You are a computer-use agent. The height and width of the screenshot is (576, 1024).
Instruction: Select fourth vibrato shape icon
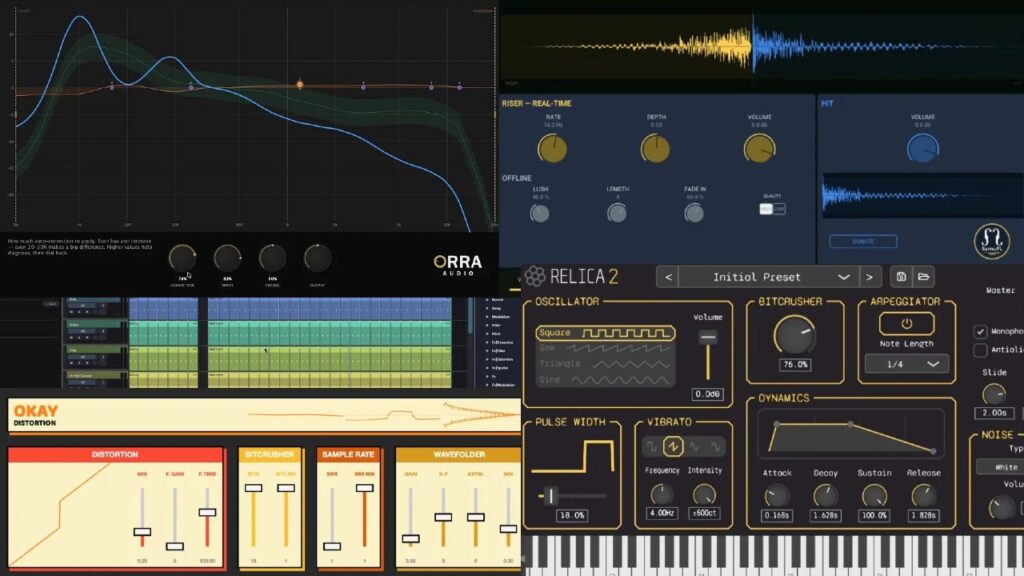[716, 447]
